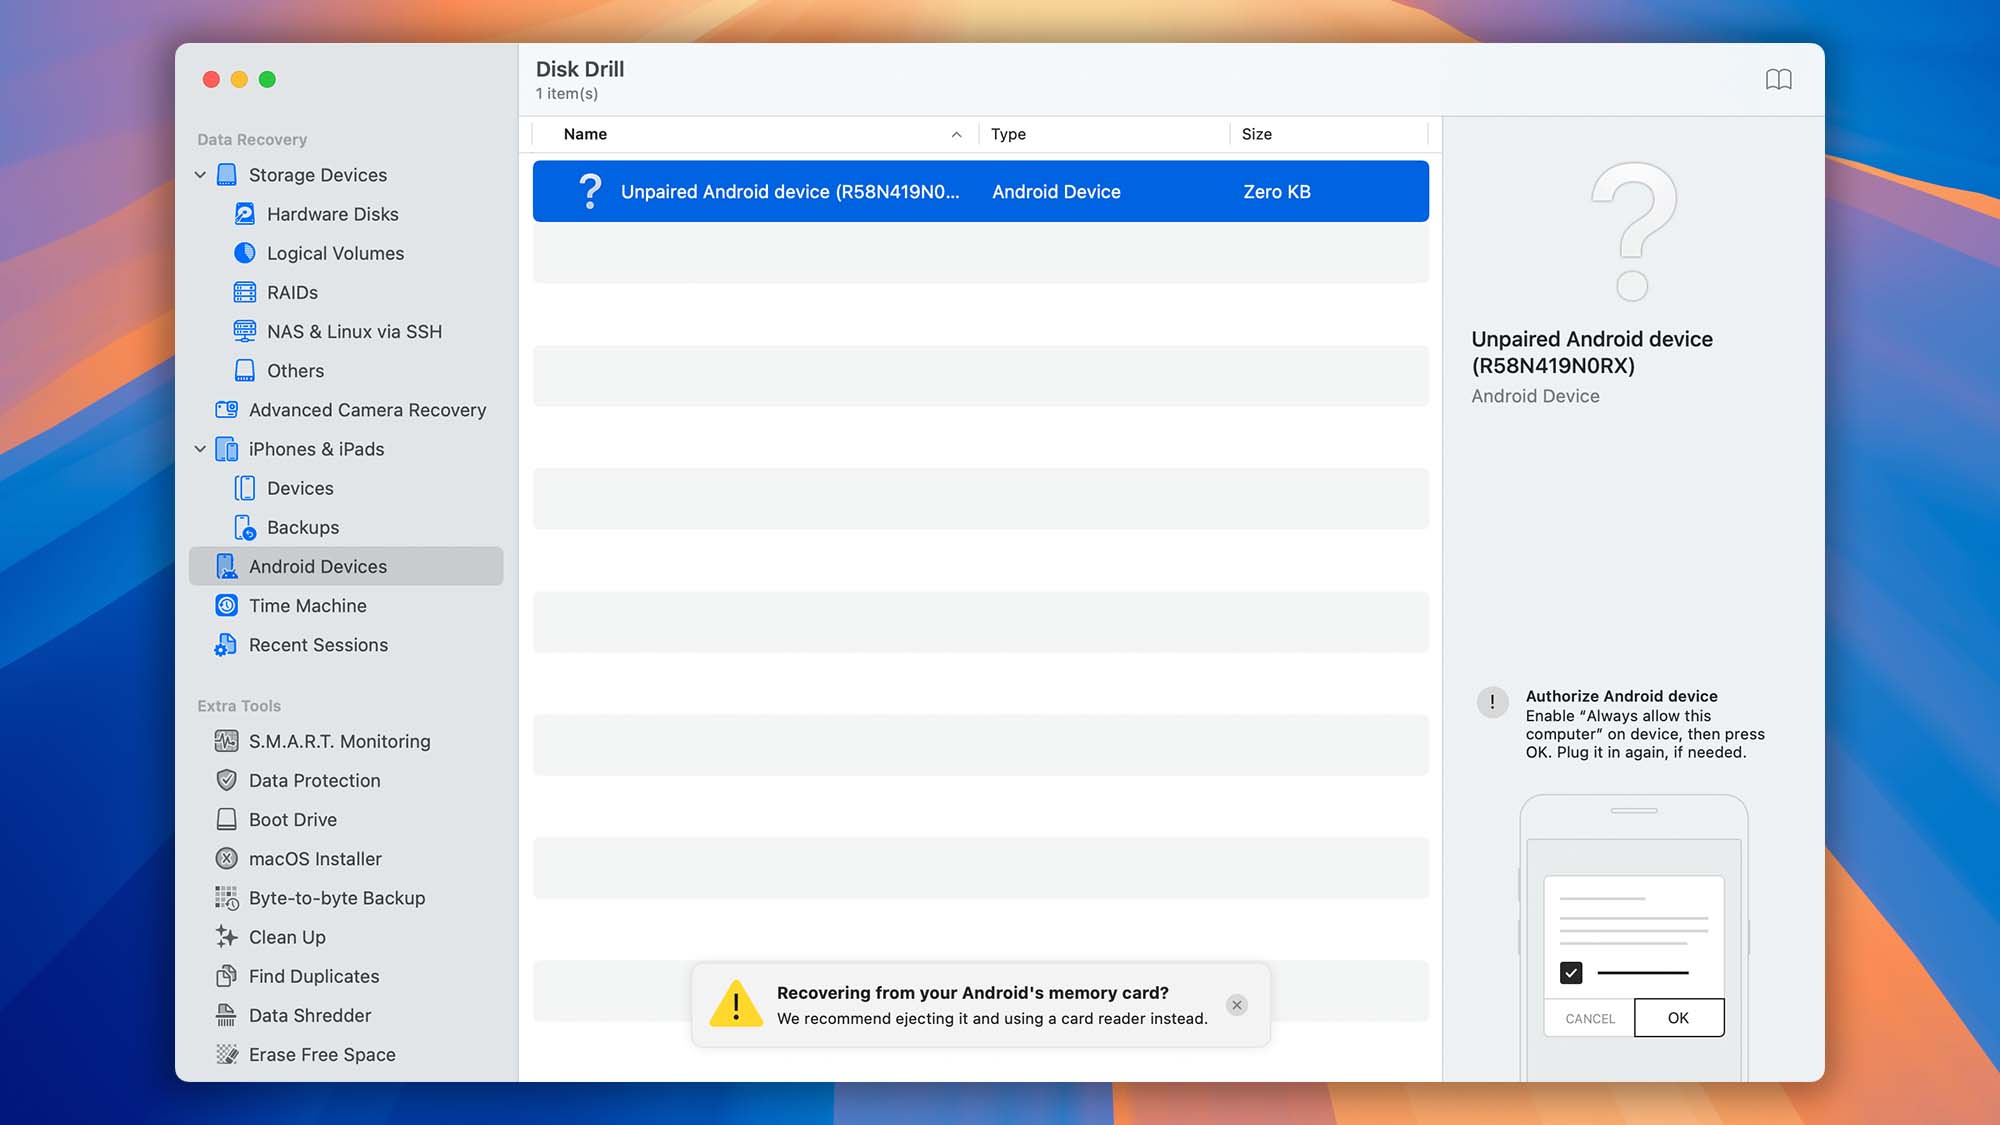Image resolution: width=2000 pixels, height=1125 pixels.
Task: Click the yellow warning triangle in the notification
Action: tap(736, 1004)
